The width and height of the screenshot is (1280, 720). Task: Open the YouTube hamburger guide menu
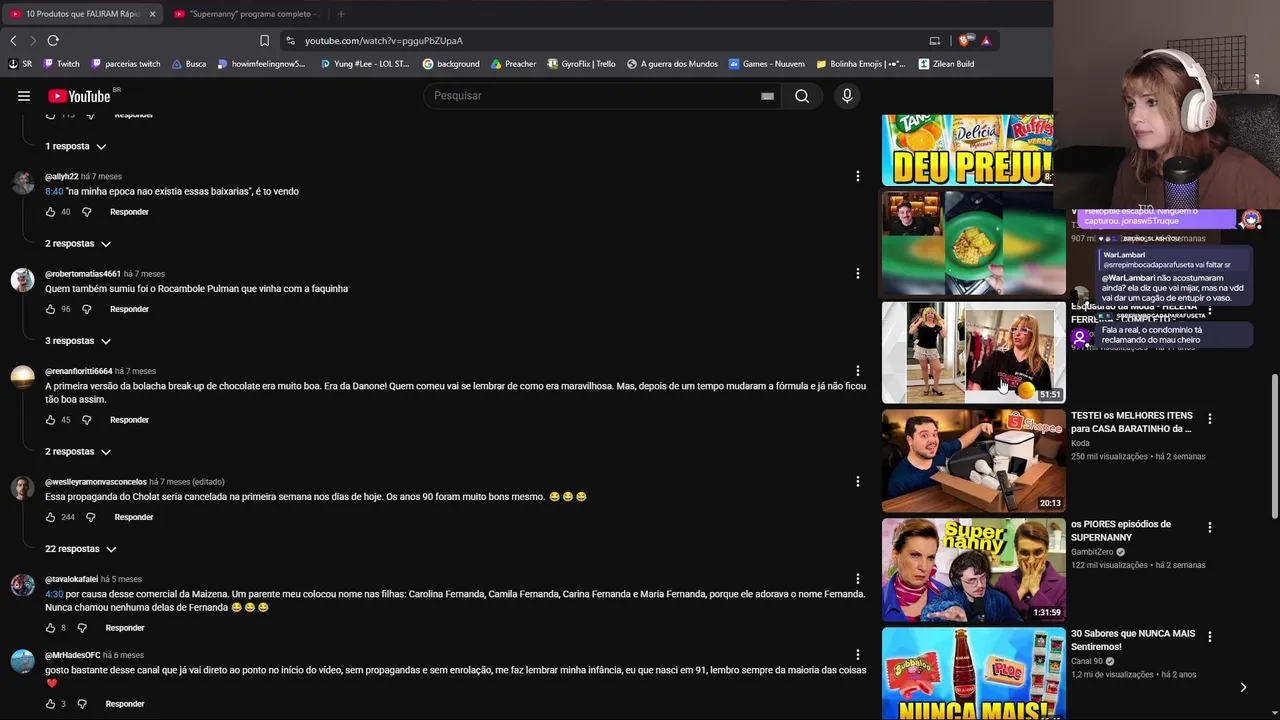[x=24, y=96]
